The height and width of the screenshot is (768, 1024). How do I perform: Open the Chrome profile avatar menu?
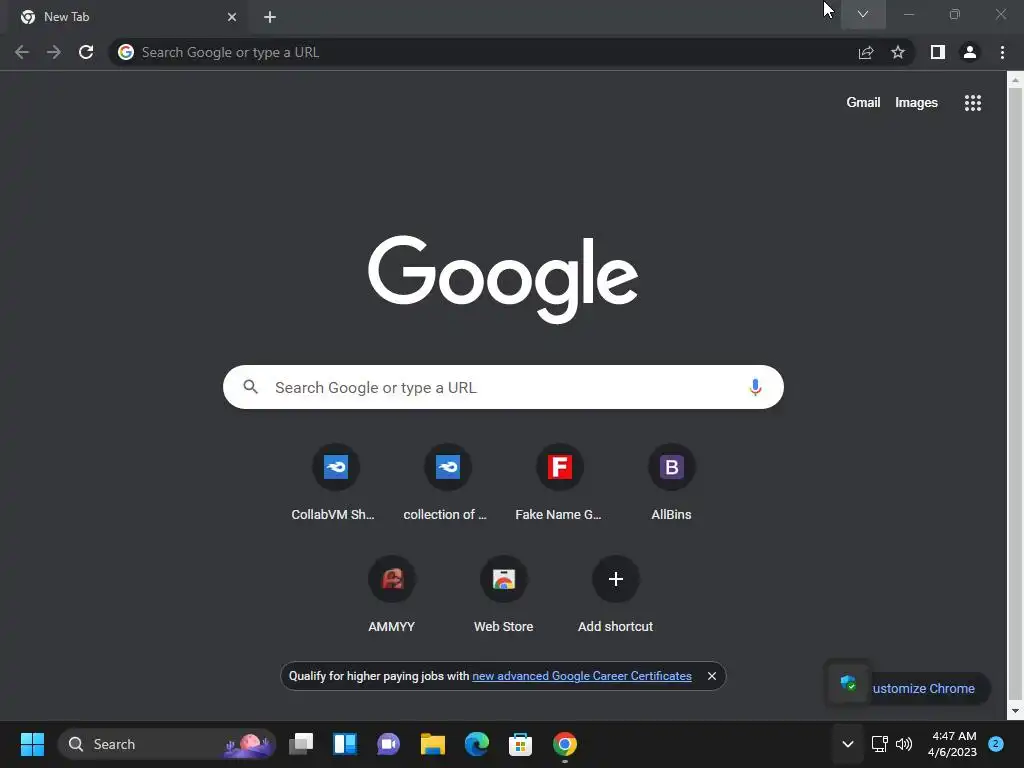(970, 52)
